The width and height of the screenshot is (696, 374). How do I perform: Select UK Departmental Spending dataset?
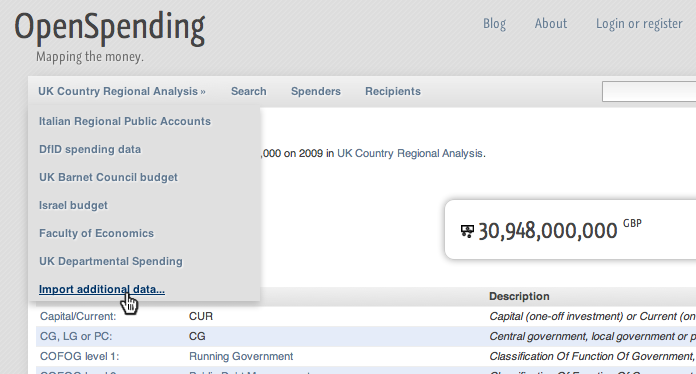pos(111,261)
